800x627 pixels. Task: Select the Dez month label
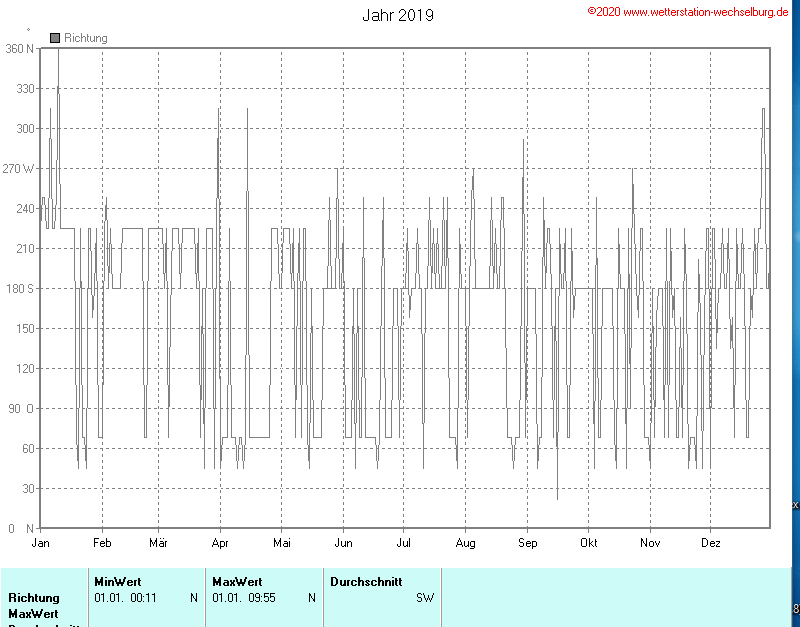[711, 543]
